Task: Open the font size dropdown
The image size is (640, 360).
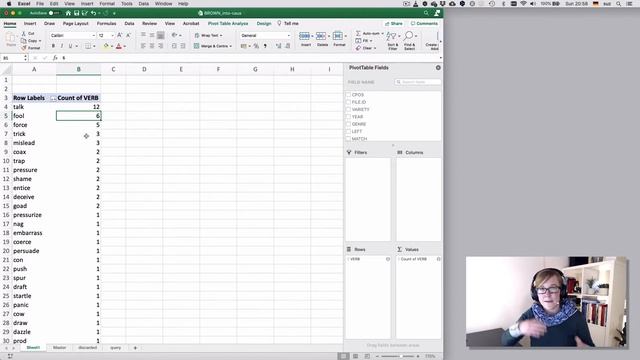Action: click(x=112, y=36)
